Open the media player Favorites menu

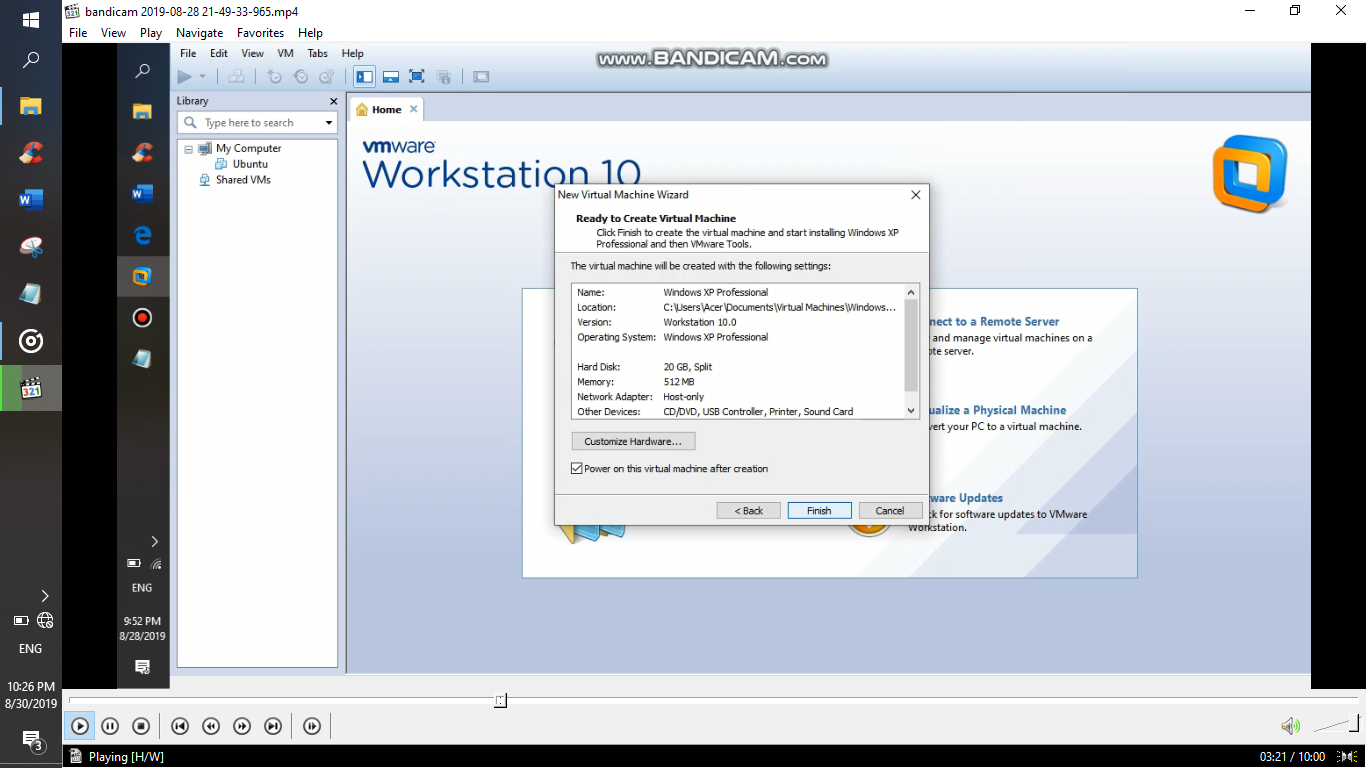coord(260,33)
